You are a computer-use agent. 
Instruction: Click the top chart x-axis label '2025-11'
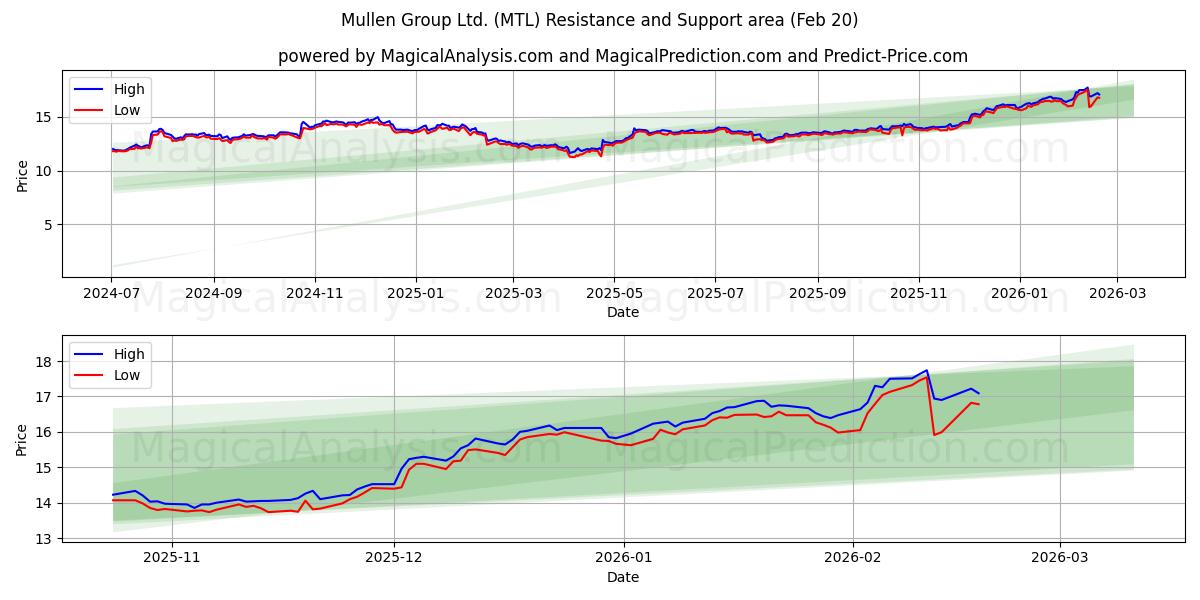pos(919,295)
